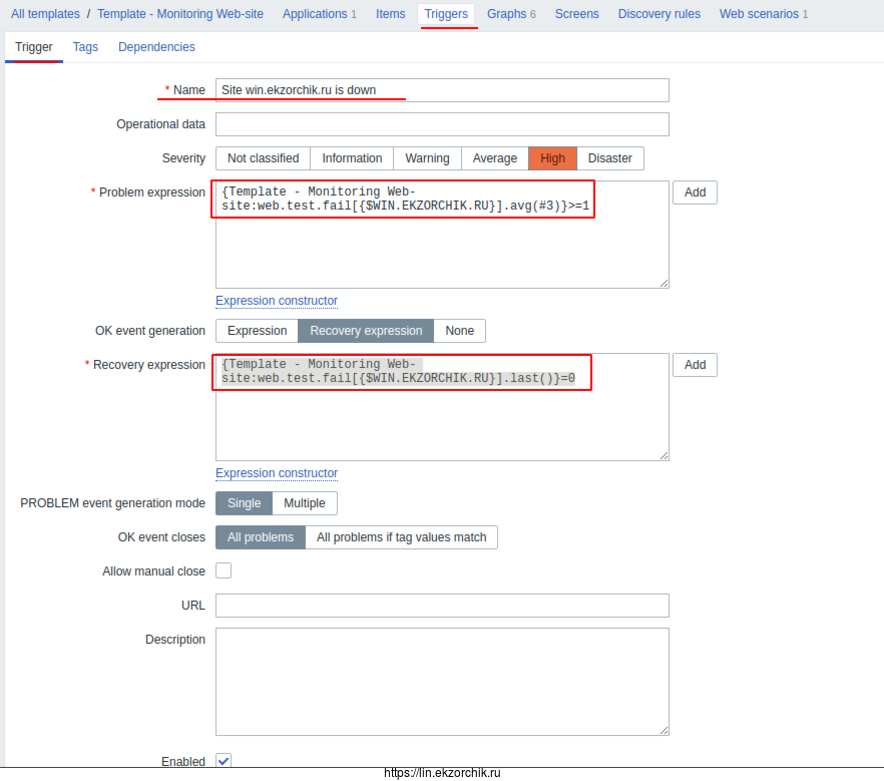Click Add next to Problem expression

694,192
